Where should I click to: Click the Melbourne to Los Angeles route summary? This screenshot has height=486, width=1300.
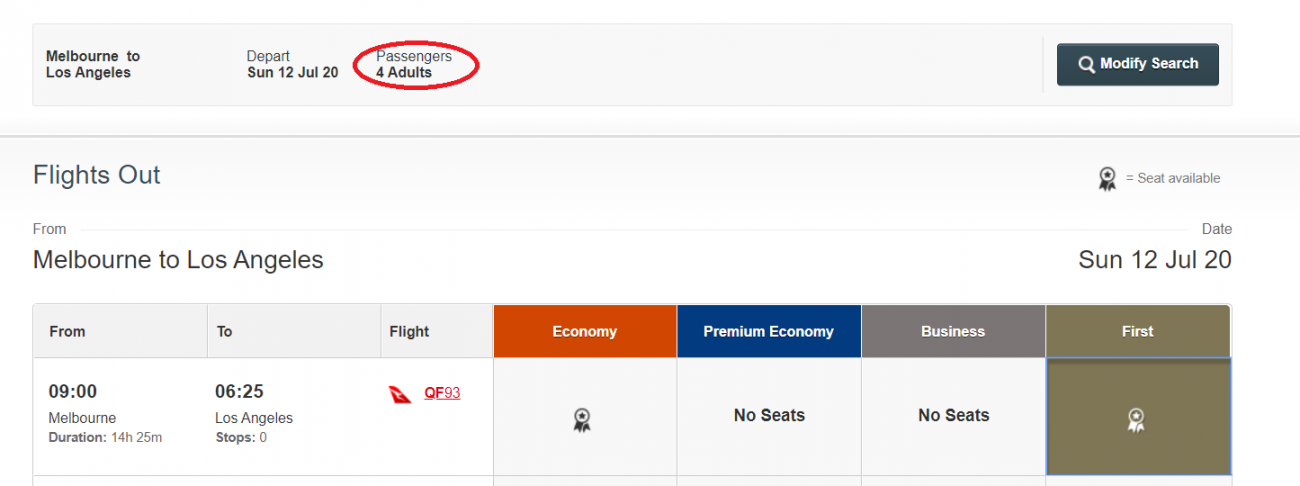[x=93, y=65]
